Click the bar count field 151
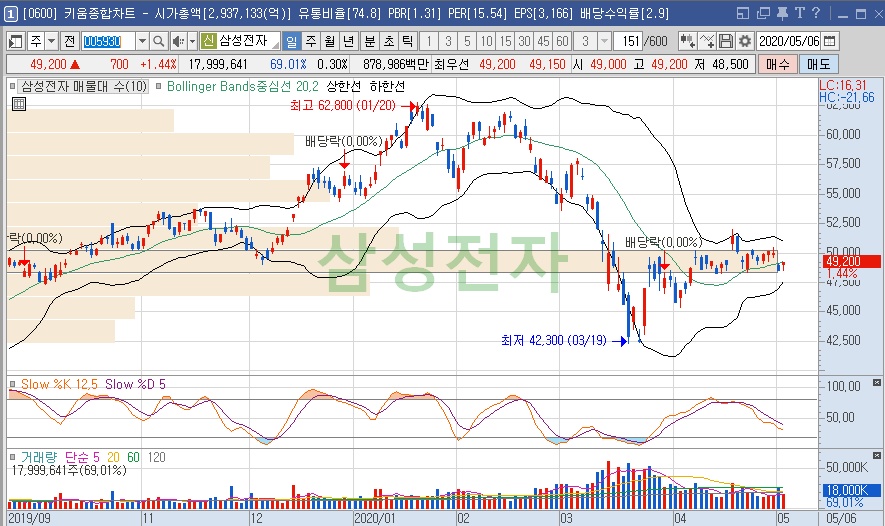This screenshot has height=526, width=885. pyautogui.click(x=630, y=41)
